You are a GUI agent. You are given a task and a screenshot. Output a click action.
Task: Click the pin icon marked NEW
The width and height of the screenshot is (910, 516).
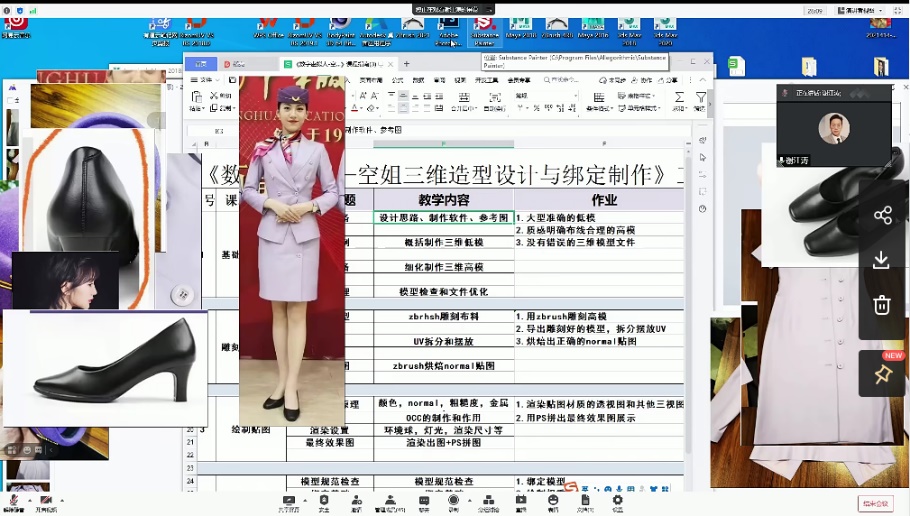(x=882, y=374)
